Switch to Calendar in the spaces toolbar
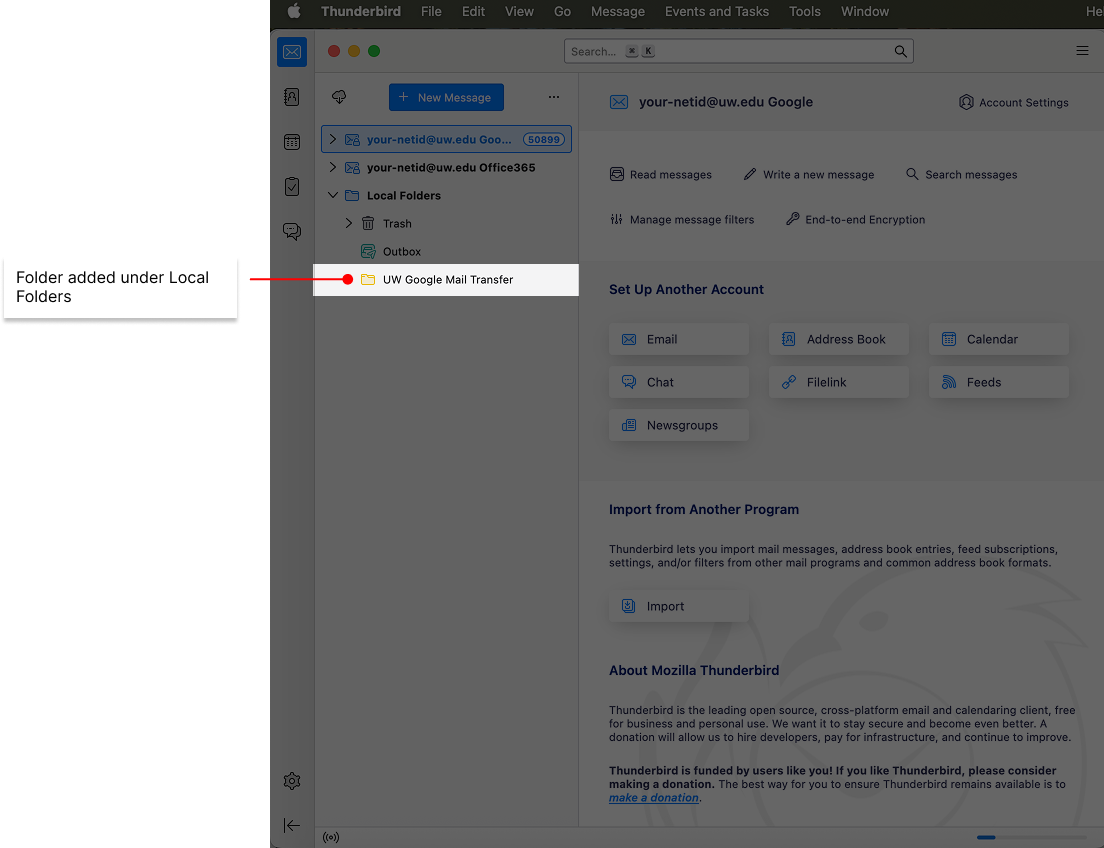 point(292,142)
